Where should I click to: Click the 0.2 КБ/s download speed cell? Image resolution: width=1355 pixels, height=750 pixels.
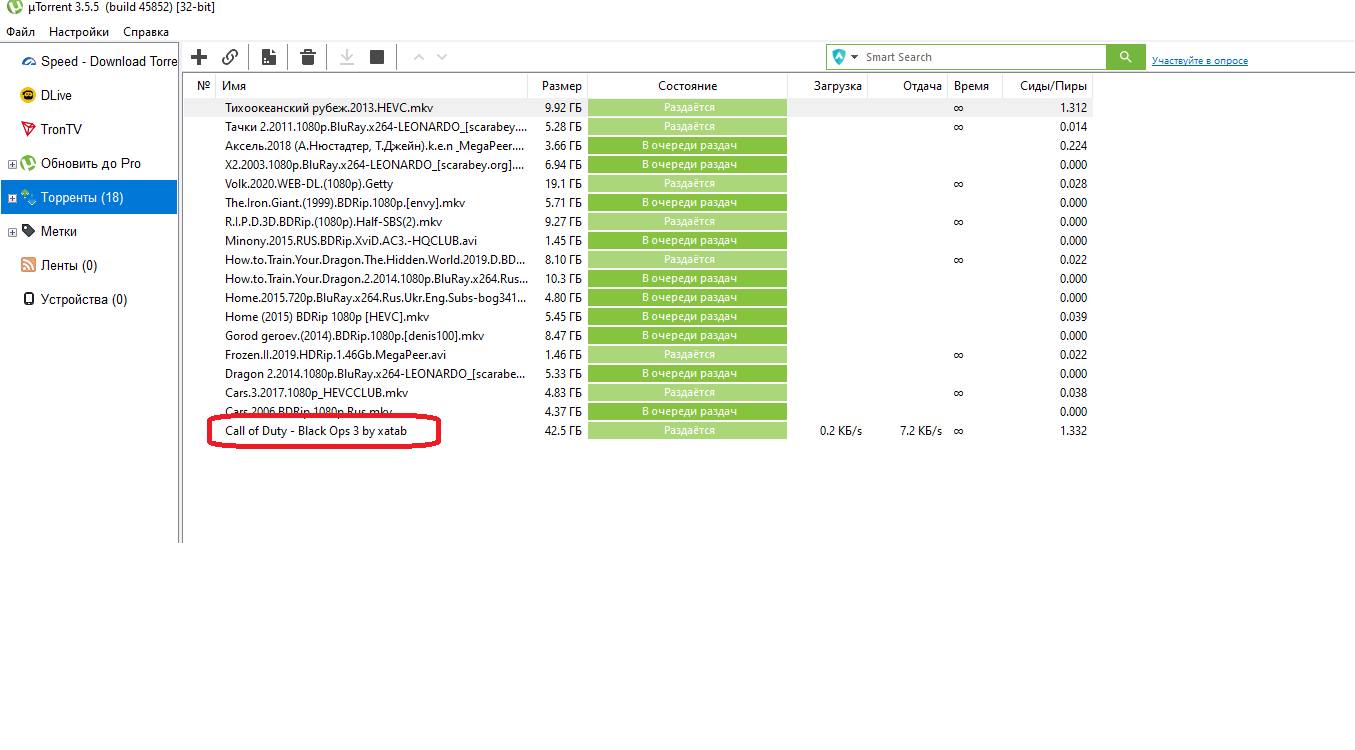840,430
